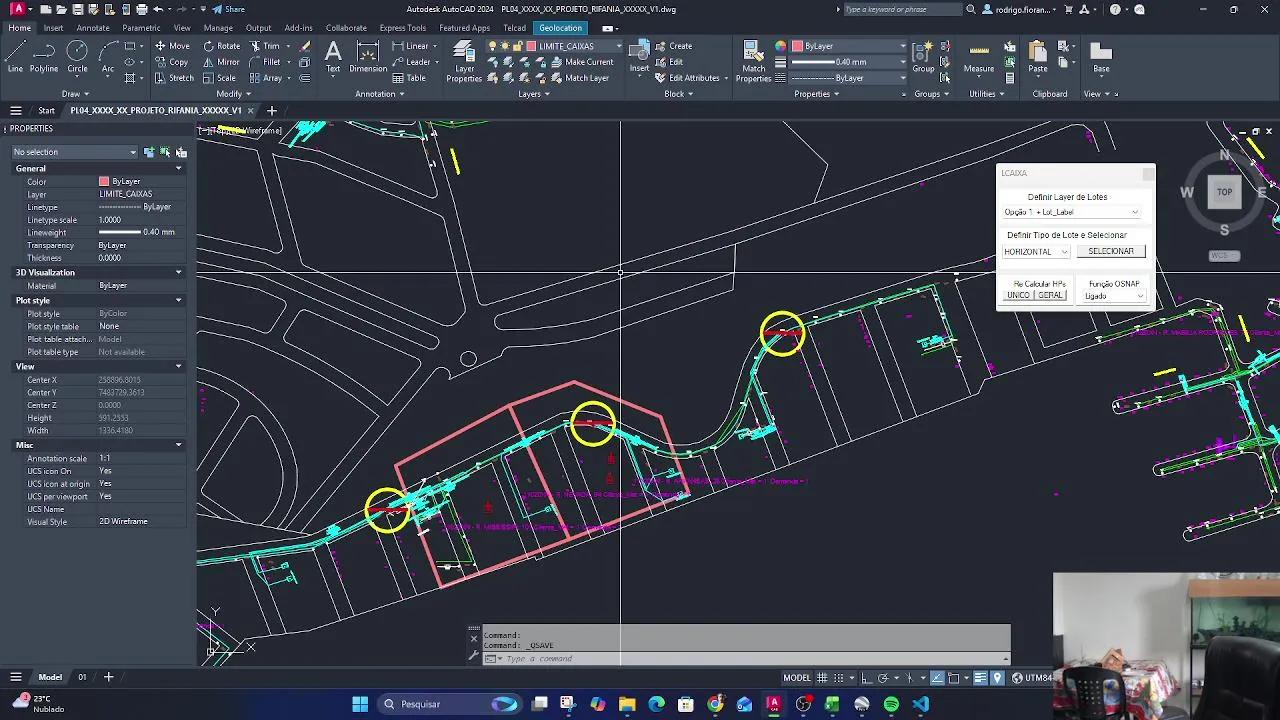Open the ByLayer color dropdown in ribbon
Image resolution: width=1280 pixels, height=720 pixels.
click(x=850, y=46)
